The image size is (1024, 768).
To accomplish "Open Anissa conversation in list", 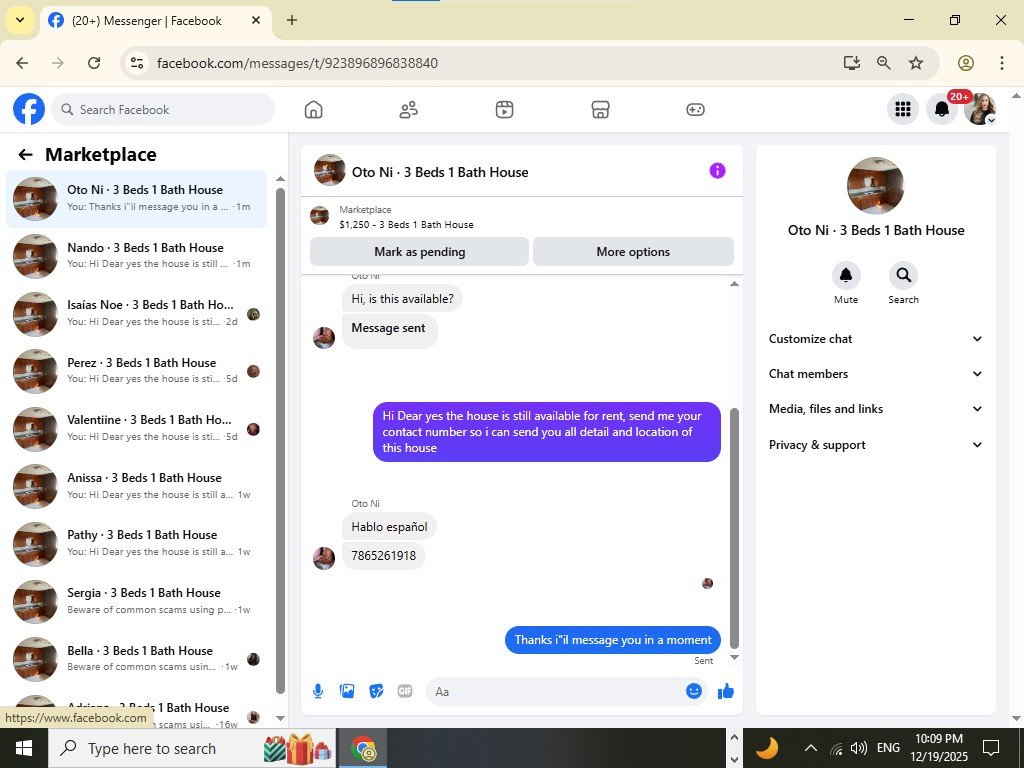I will (136, 486).
